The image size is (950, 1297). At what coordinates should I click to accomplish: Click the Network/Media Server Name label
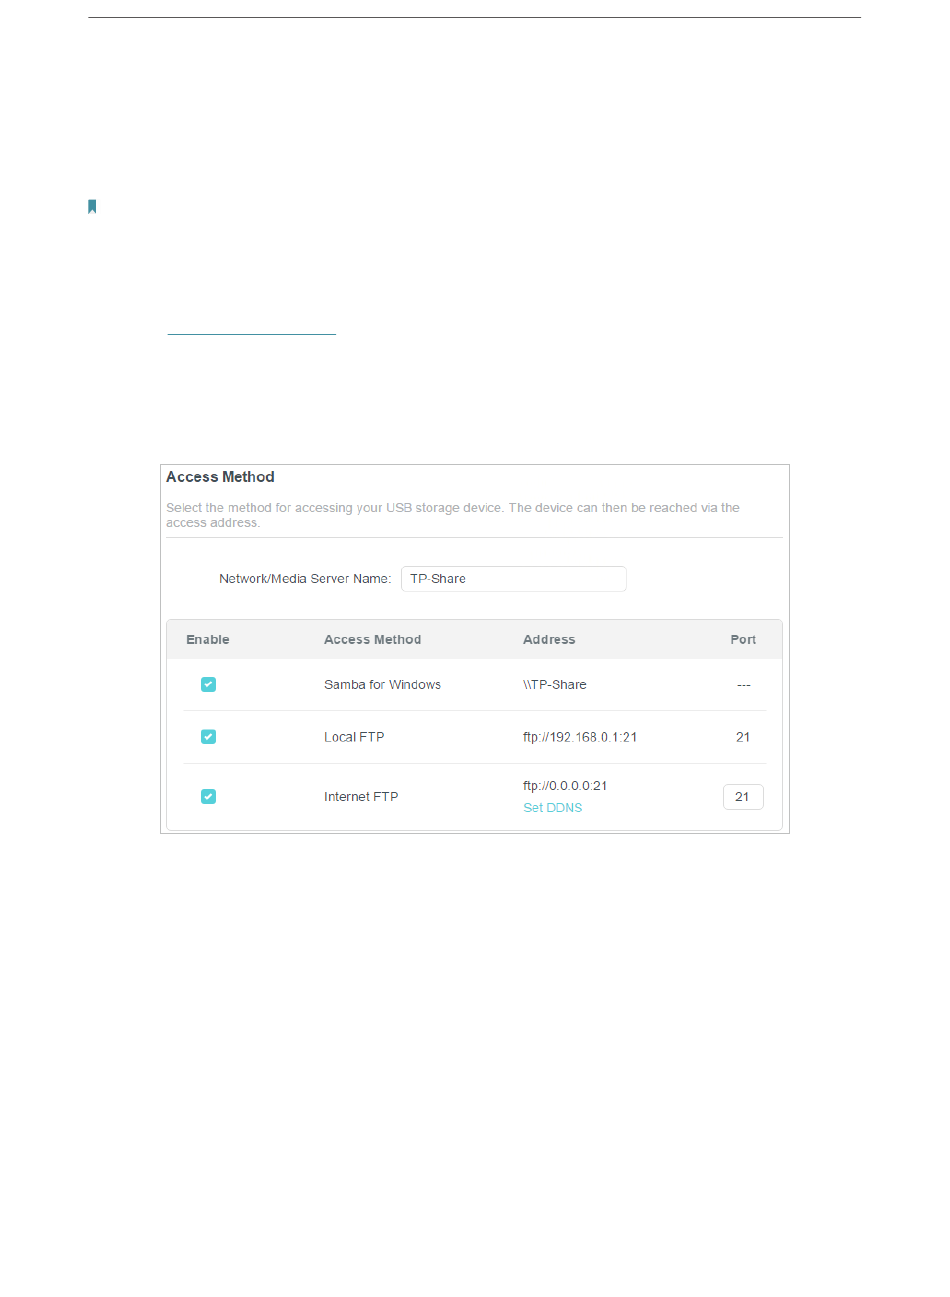[305, 579]
